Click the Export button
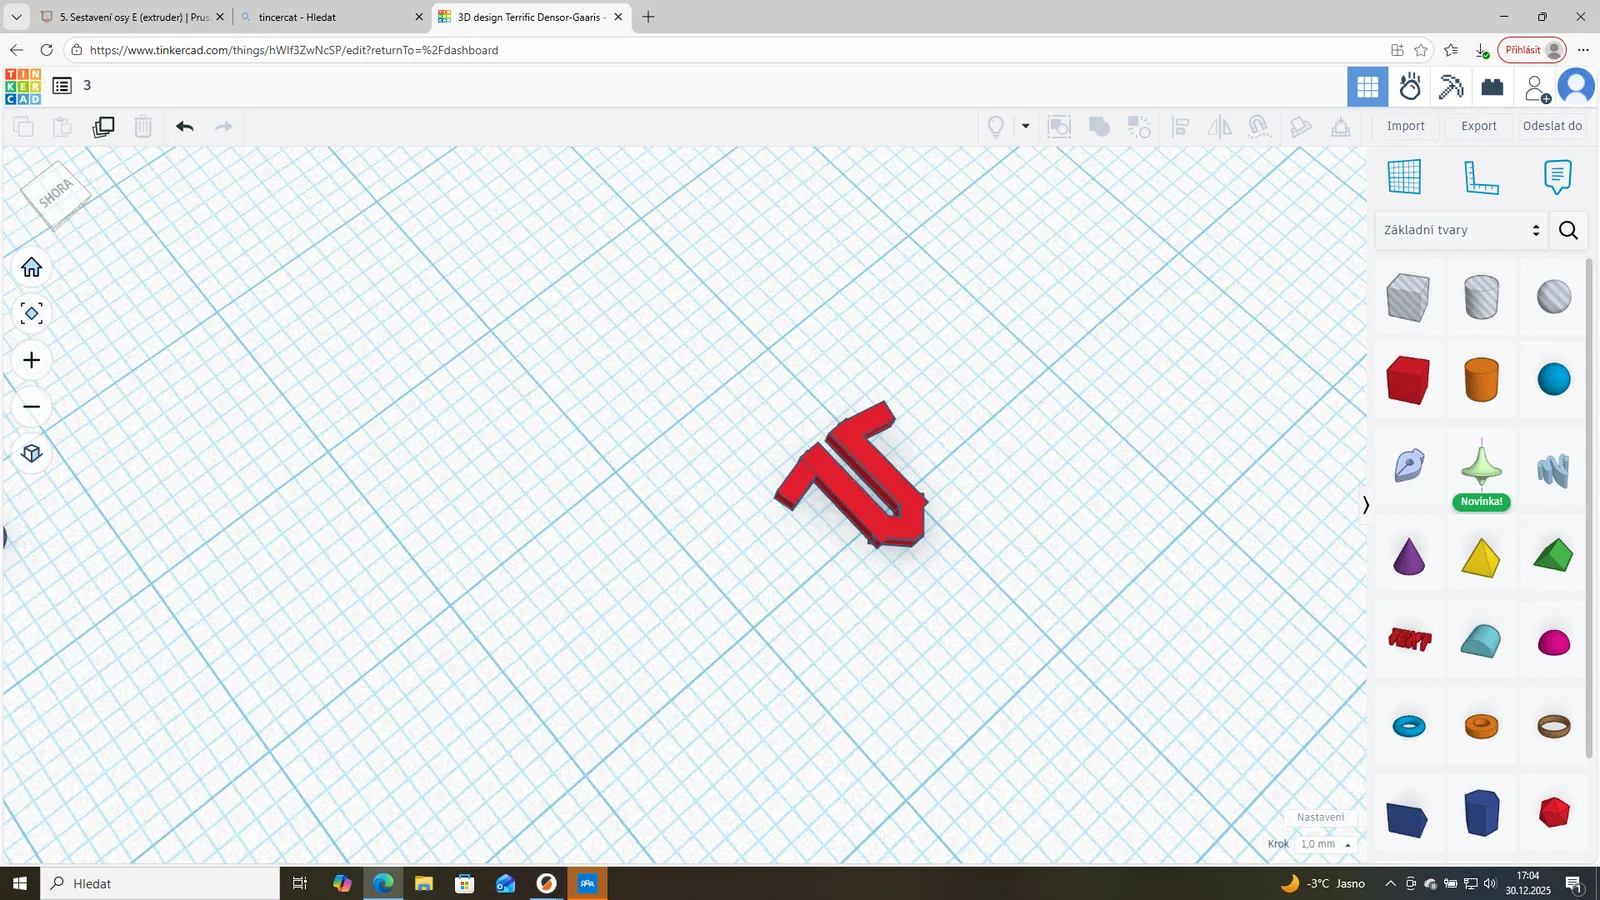The width and height of the screenshot is (1600, 900). [1478, 126]
